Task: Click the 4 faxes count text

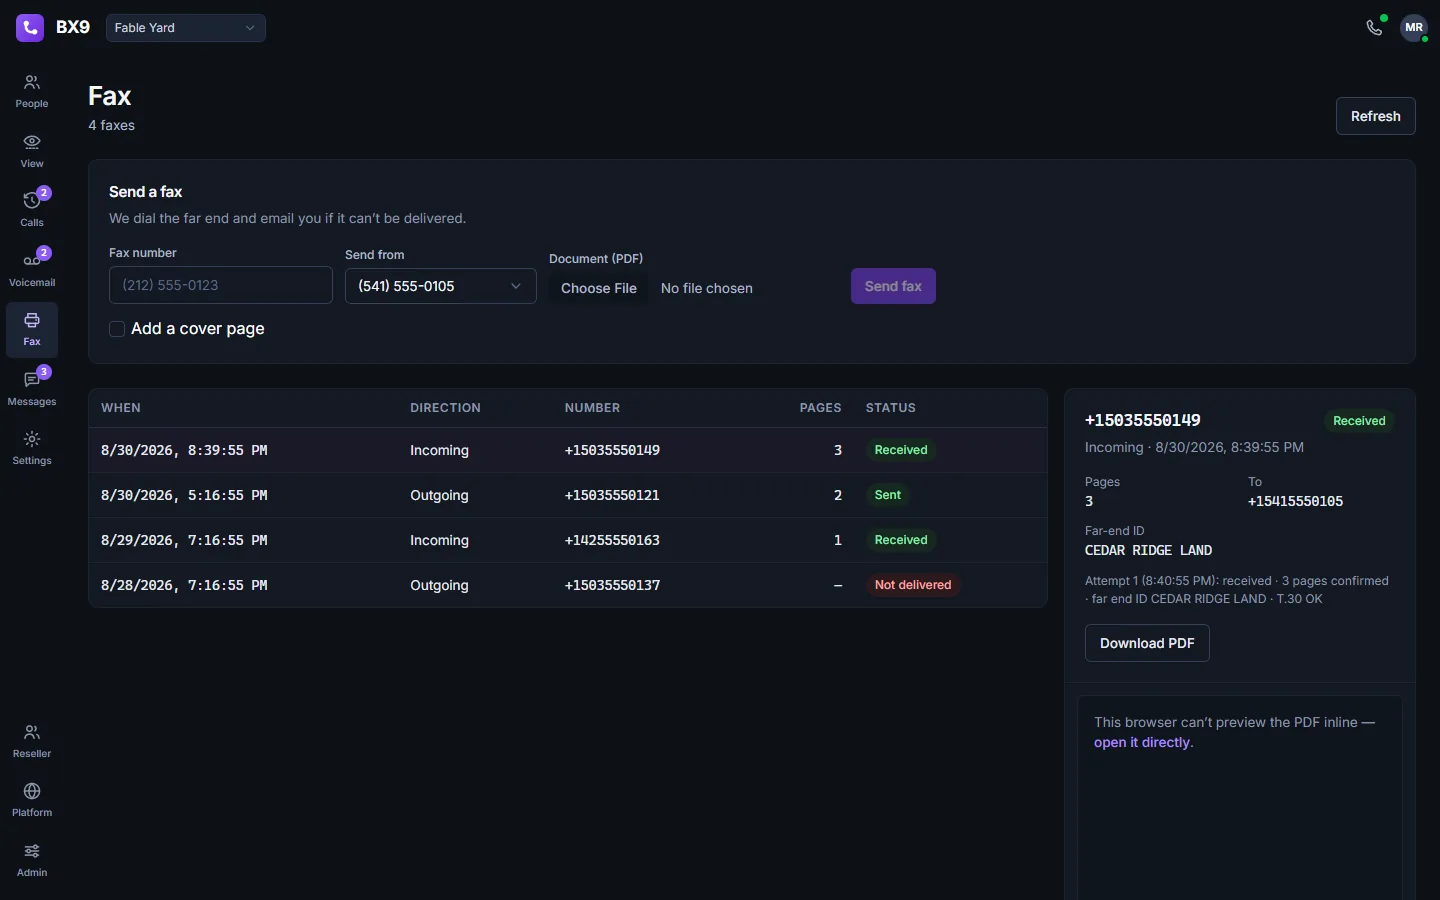Action: 111,125
